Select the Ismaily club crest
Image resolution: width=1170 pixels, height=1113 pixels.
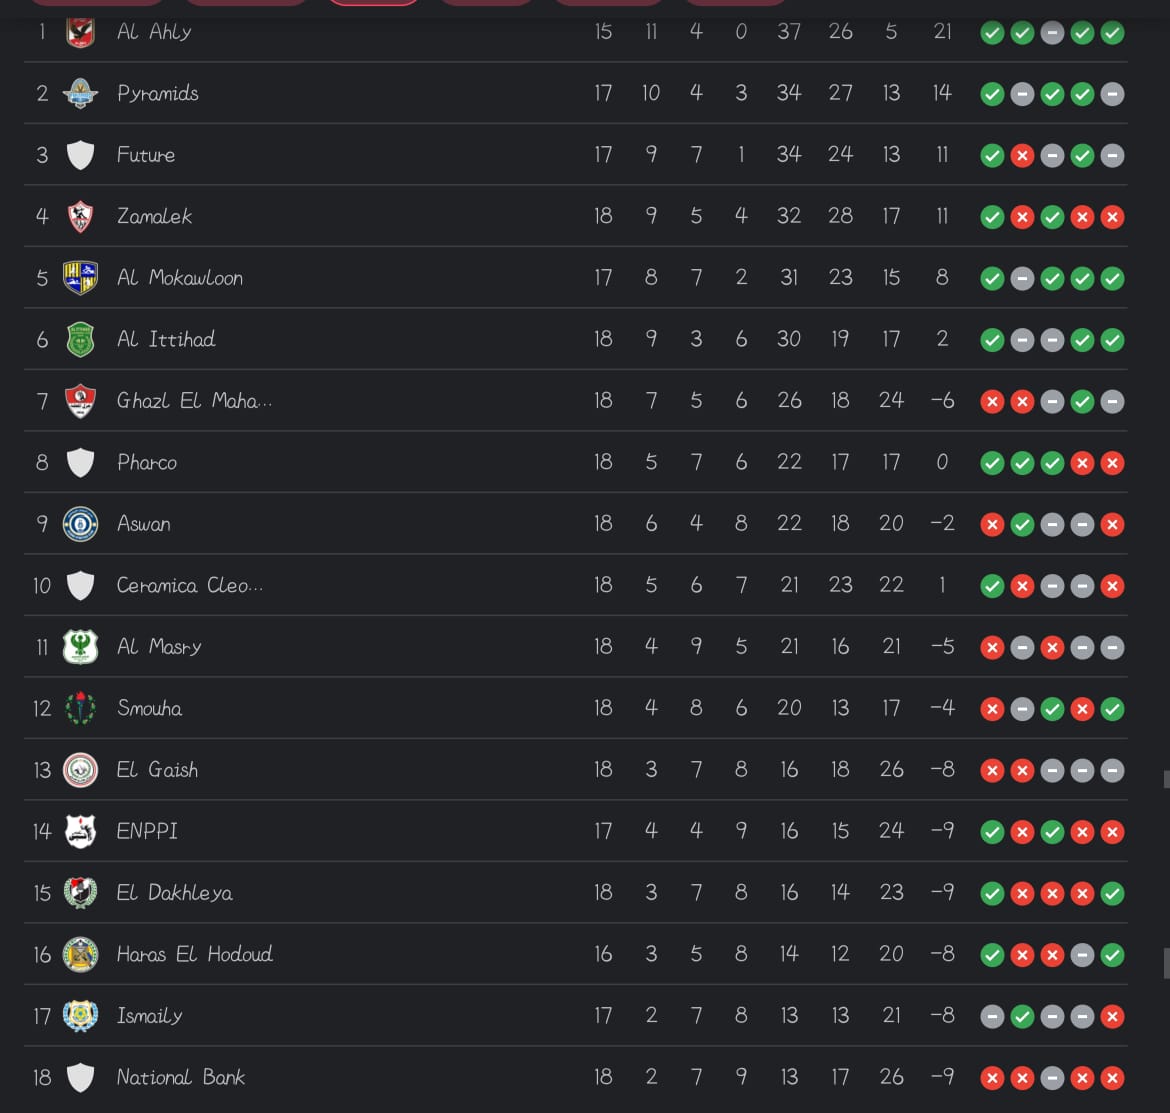(x=80, y=1016)
